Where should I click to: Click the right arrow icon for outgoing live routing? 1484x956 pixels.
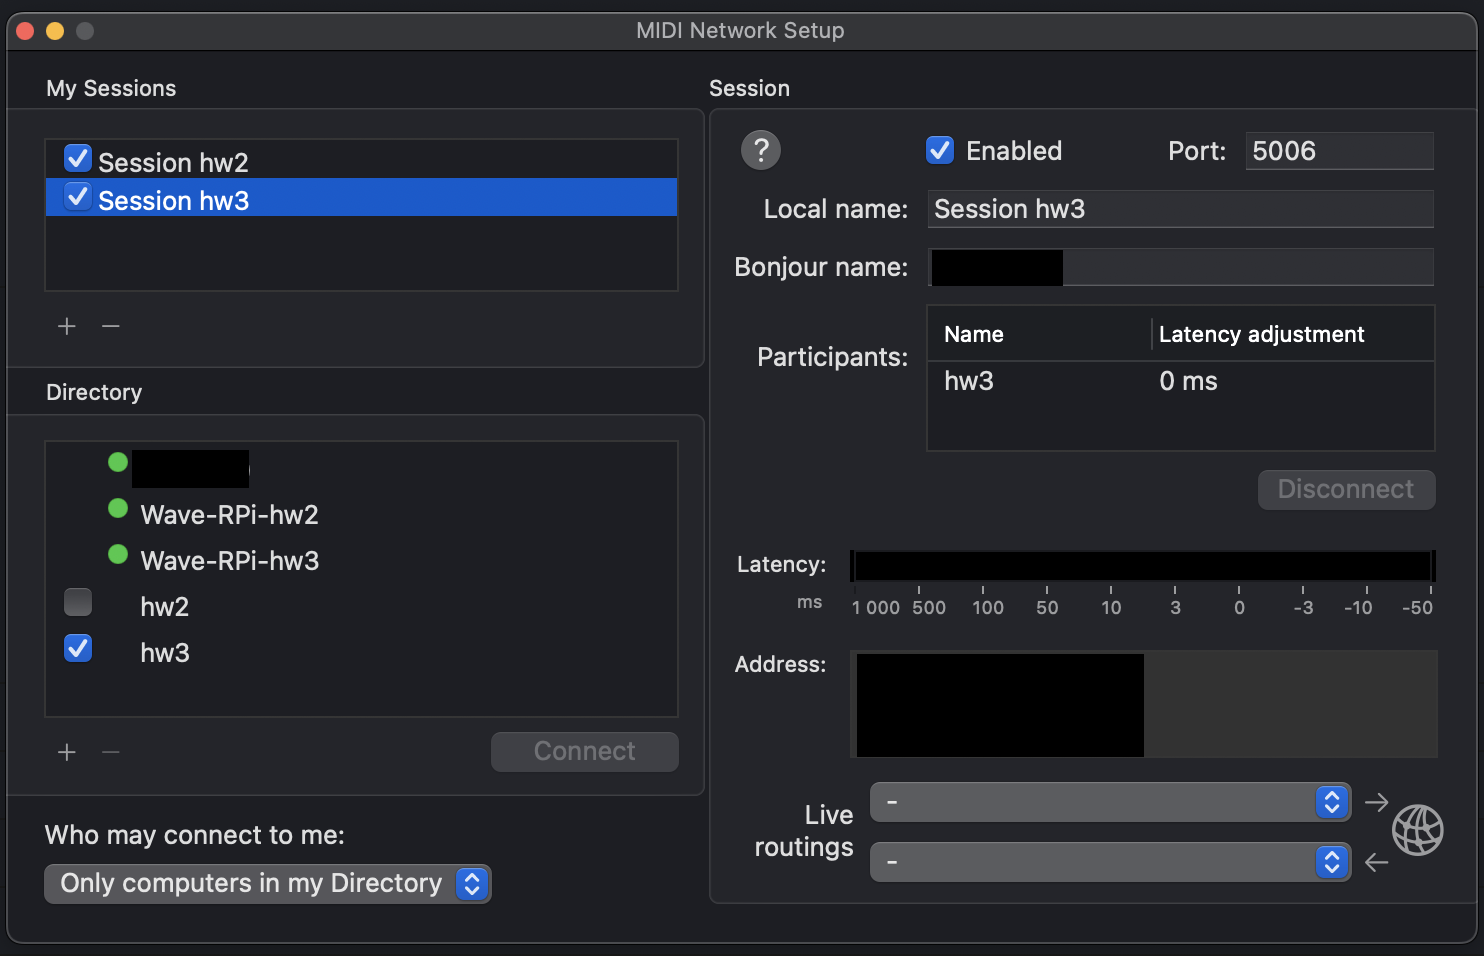[x=1377, y=802]
